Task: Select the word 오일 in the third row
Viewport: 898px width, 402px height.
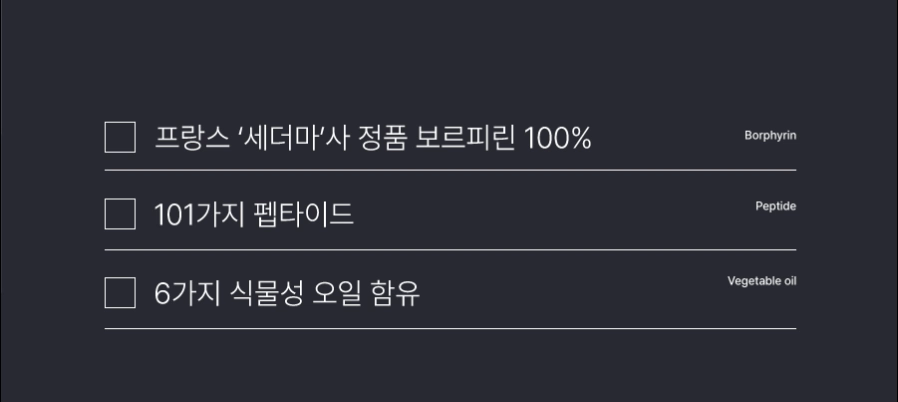Action: click(x=340, y=294)
